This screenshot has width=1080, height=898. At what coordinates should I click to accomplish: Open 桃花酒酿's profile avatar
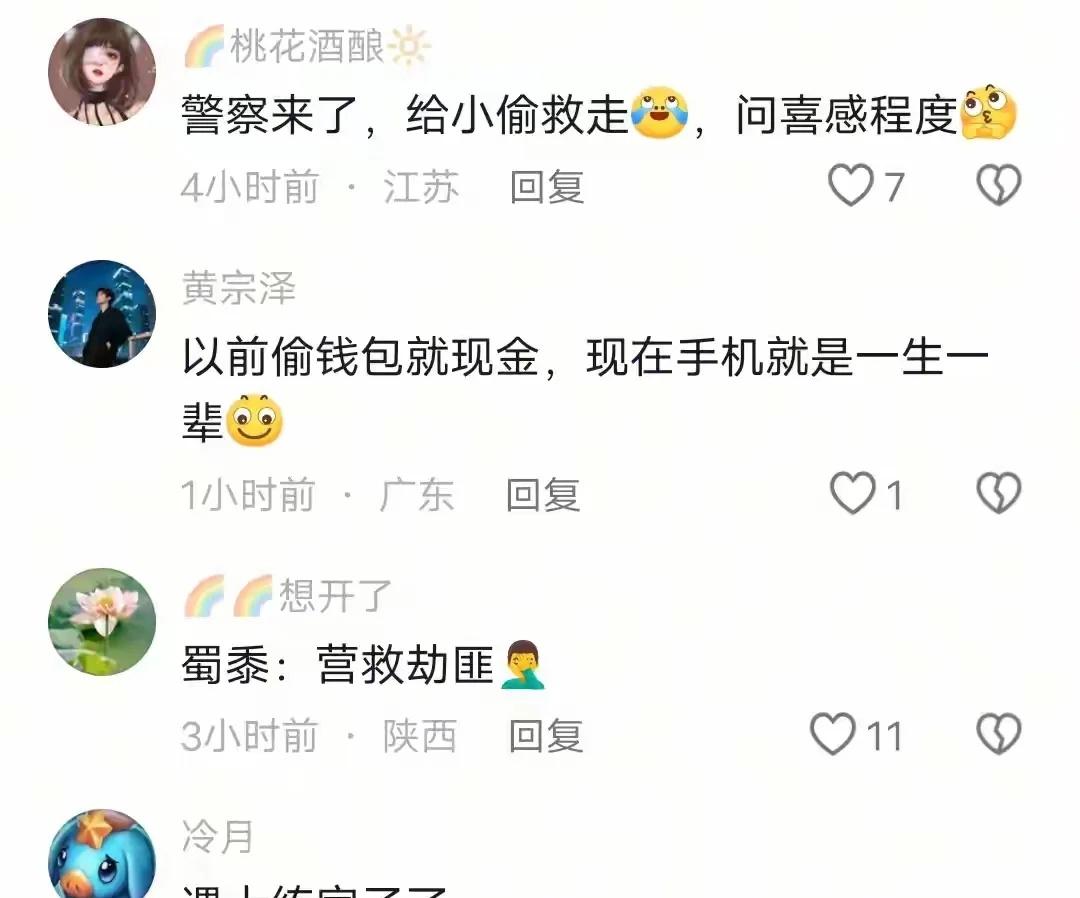[102, 72]
